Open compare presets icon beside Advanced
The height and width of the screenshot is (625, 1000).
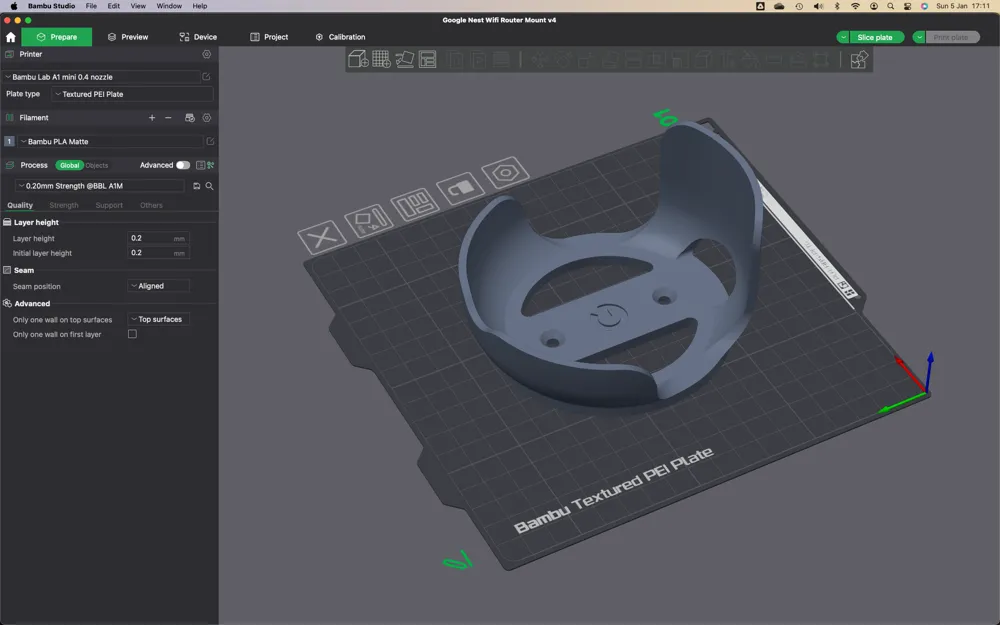tap(200, 165)
